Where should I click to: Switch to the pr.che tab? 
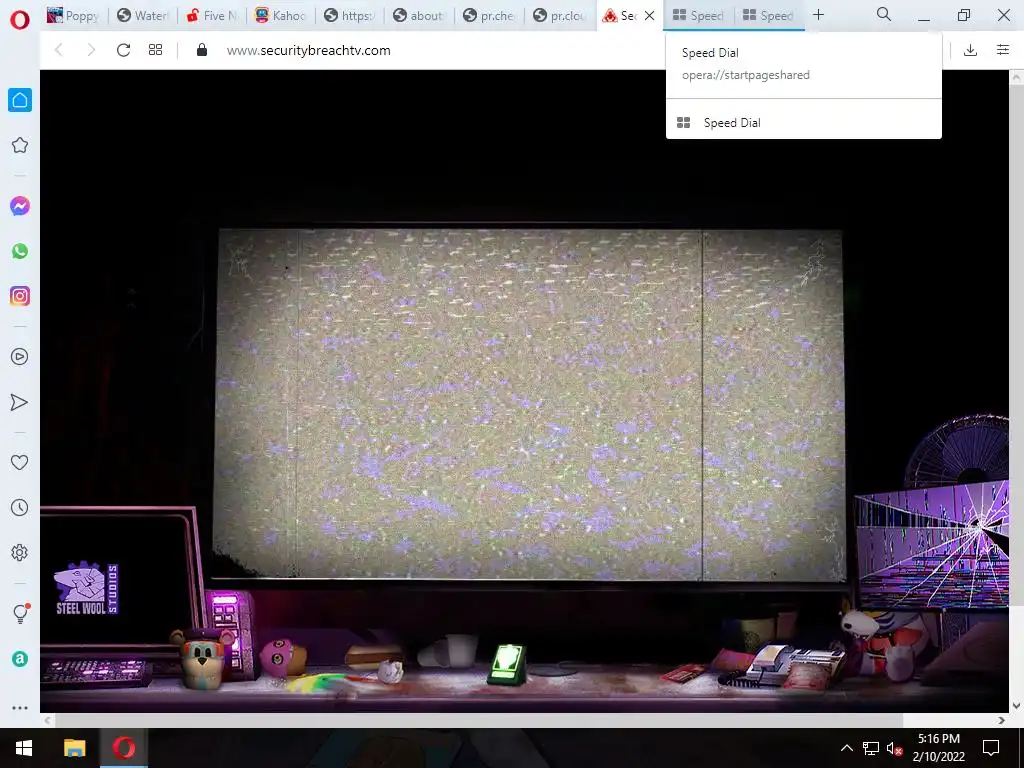tap(488, 16)
